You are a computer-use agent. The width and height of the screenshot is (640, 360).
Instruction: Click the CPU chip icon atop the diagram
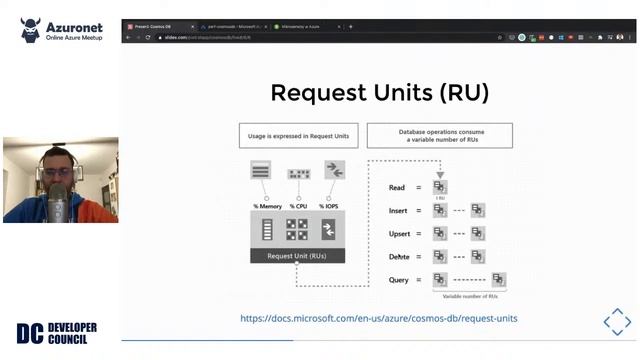(299, 174)
